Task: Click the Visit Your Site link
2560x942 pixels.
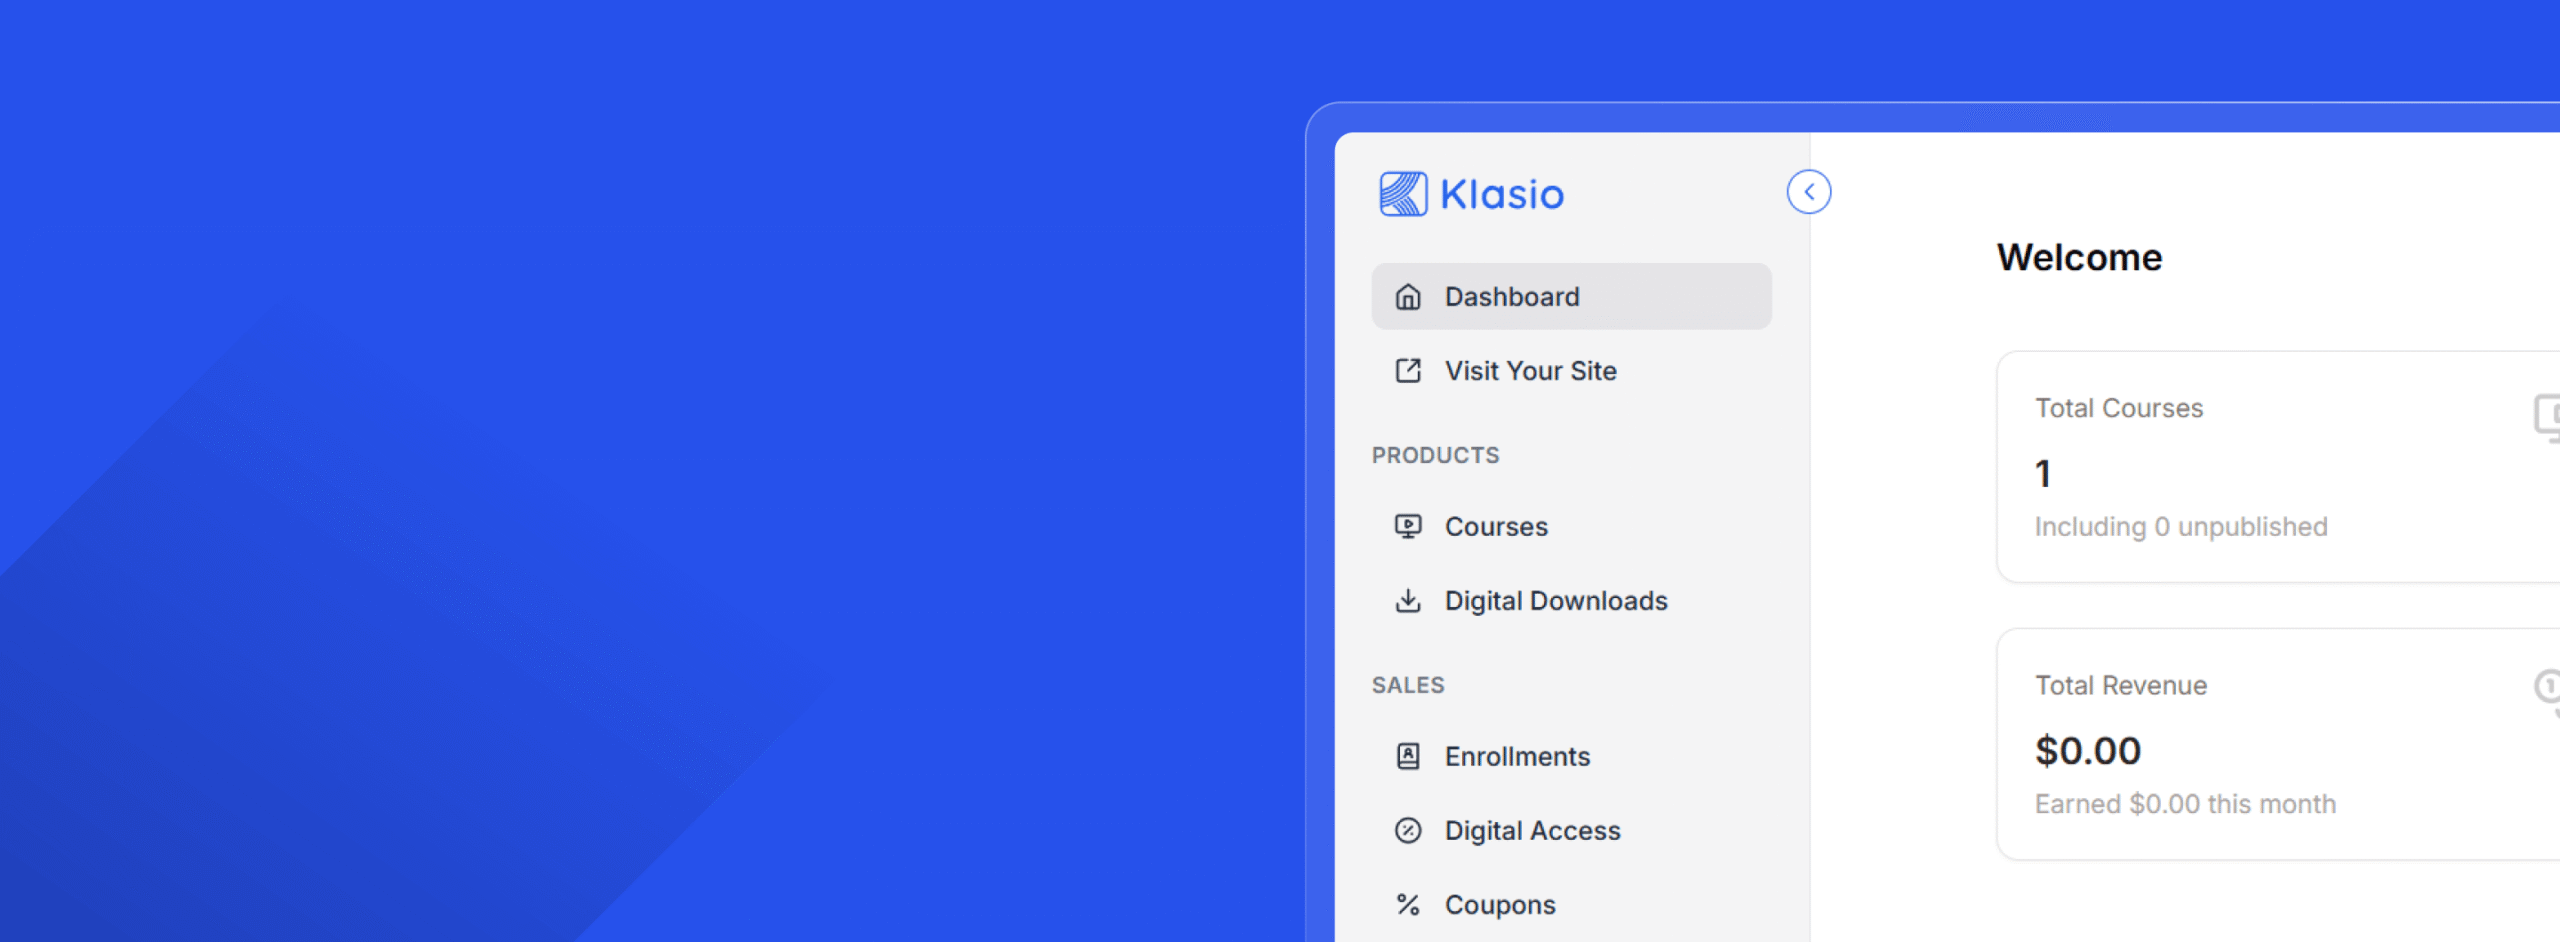Action: (x=1529, y=370)
